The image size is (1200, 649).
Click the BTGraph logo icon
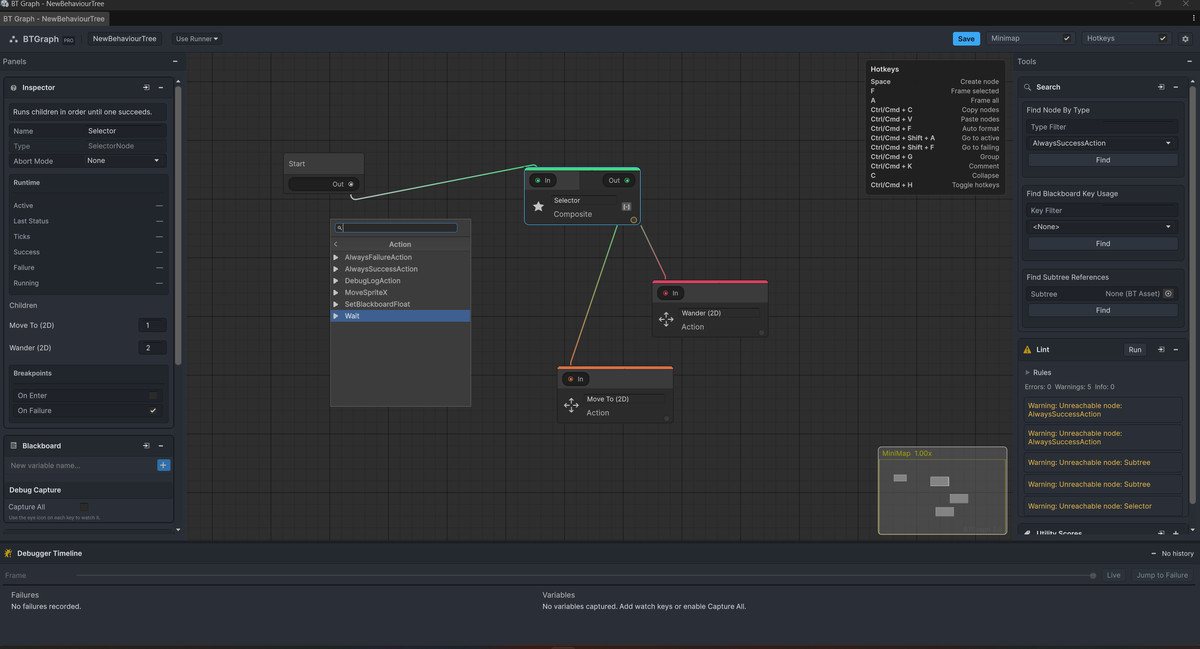pyautogui.click(x=14, y=39)
